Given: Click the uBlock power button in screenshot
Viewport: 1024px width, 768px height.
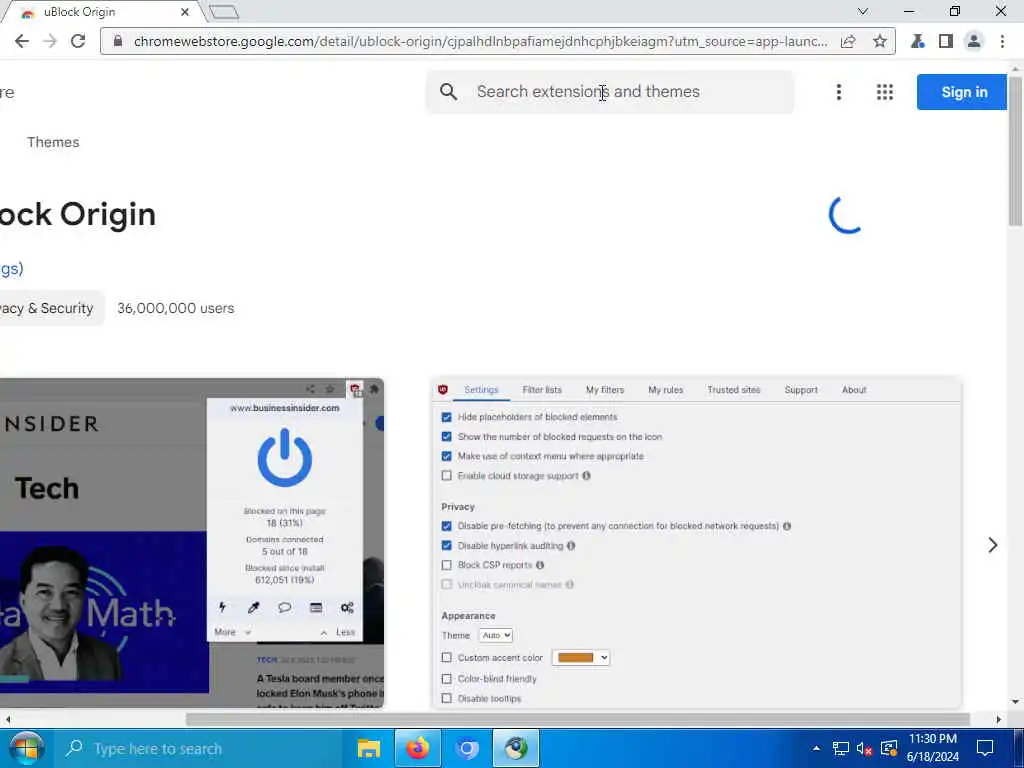Looking at the screenshot, I should click(285, 458).
